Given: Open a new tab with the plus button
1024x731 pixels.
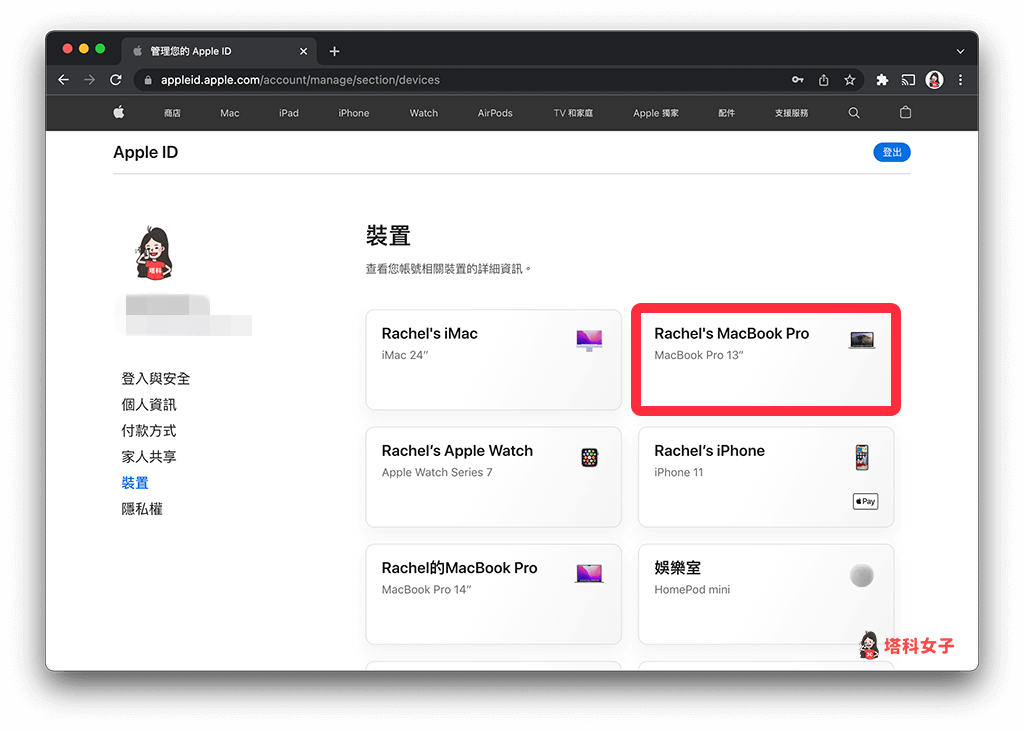Looking at the screenshot, I should coord(334,51).
